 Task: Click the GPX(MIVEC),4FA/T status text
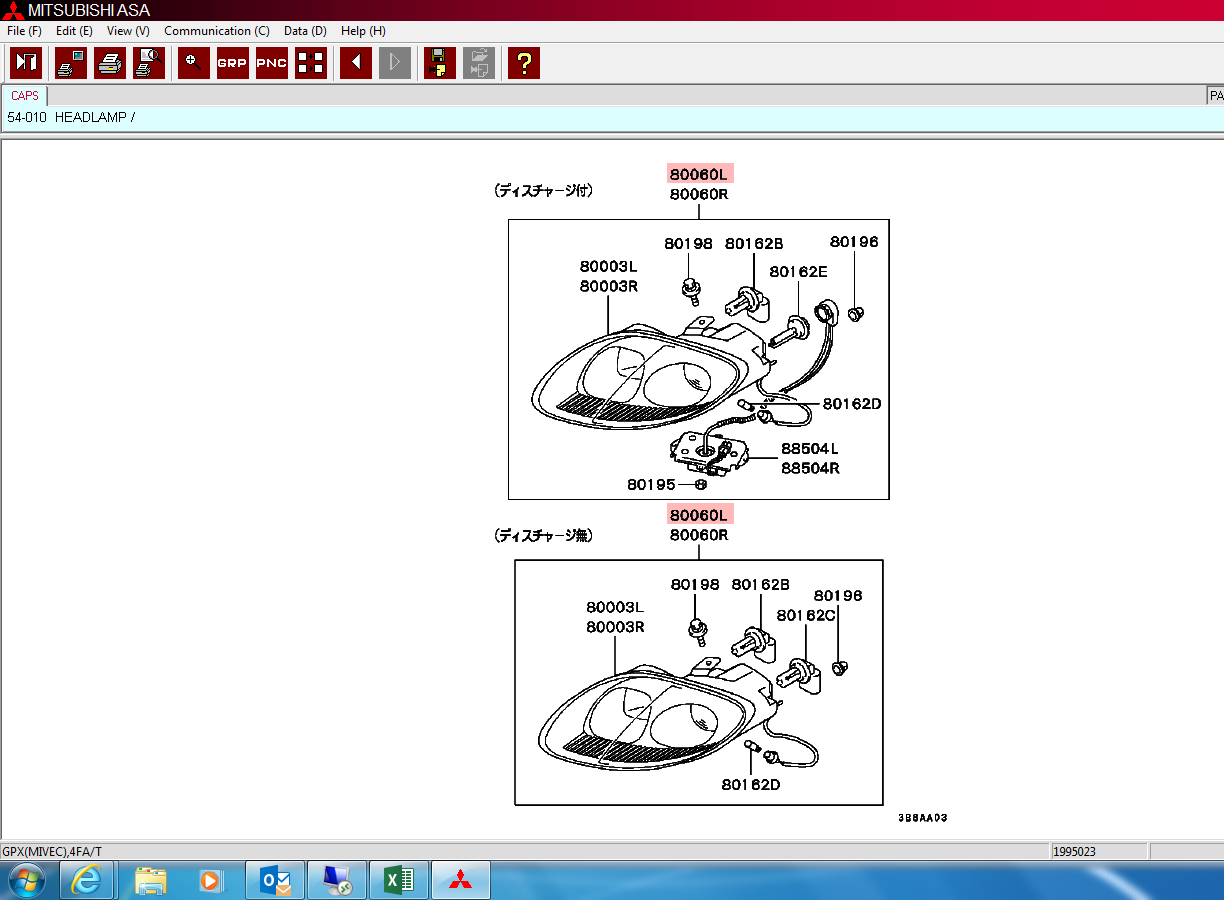click(x=52, y=852)
